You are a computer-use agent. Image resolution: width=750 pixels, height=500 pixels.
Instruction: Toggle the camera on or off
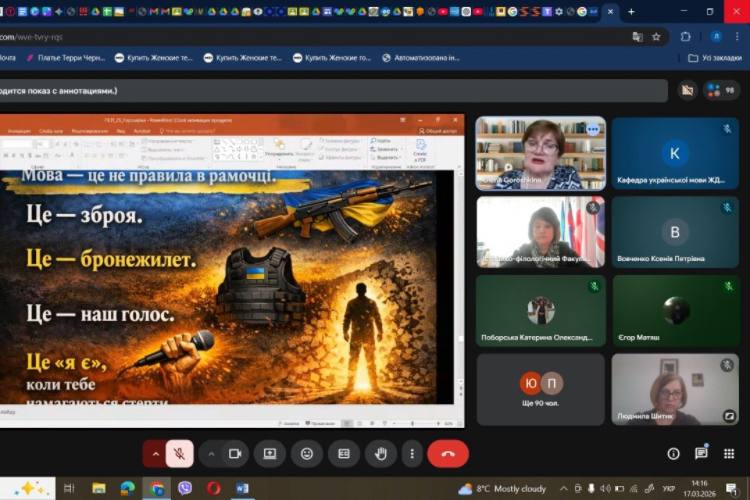point(235,453)
